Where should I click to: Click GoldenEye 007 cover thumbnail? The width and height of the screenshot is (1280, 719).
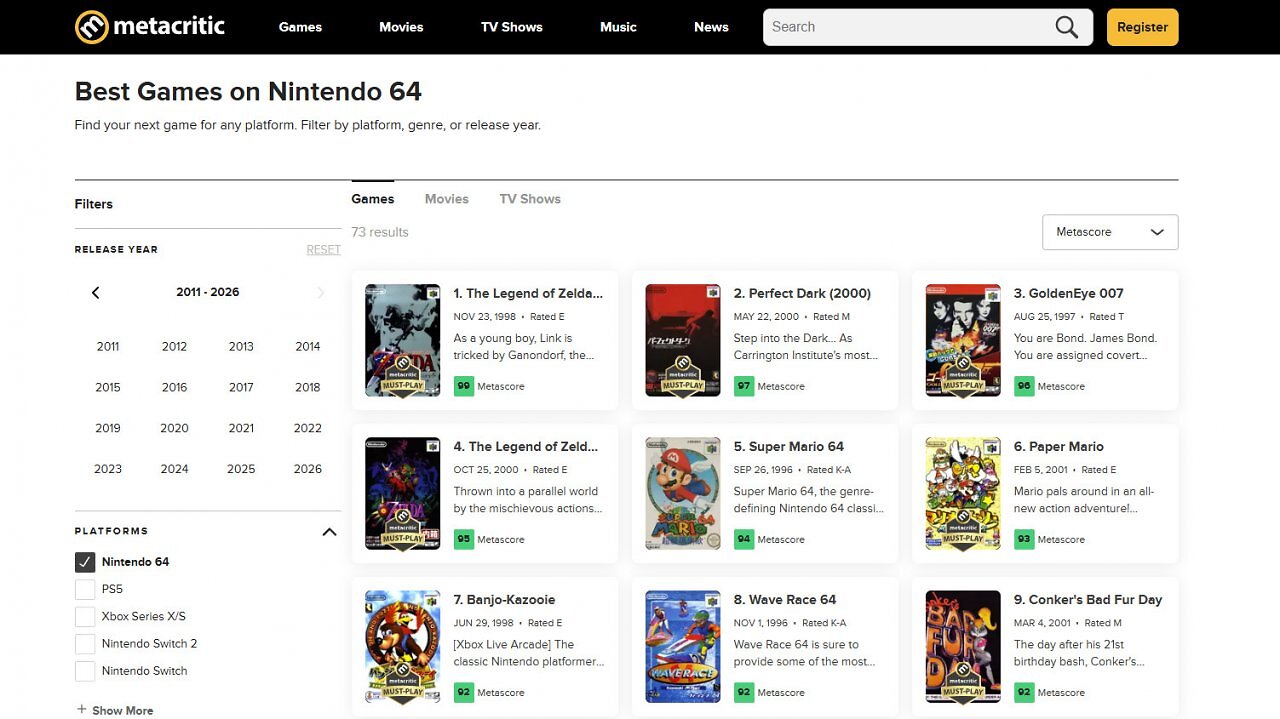click(962, 340)
